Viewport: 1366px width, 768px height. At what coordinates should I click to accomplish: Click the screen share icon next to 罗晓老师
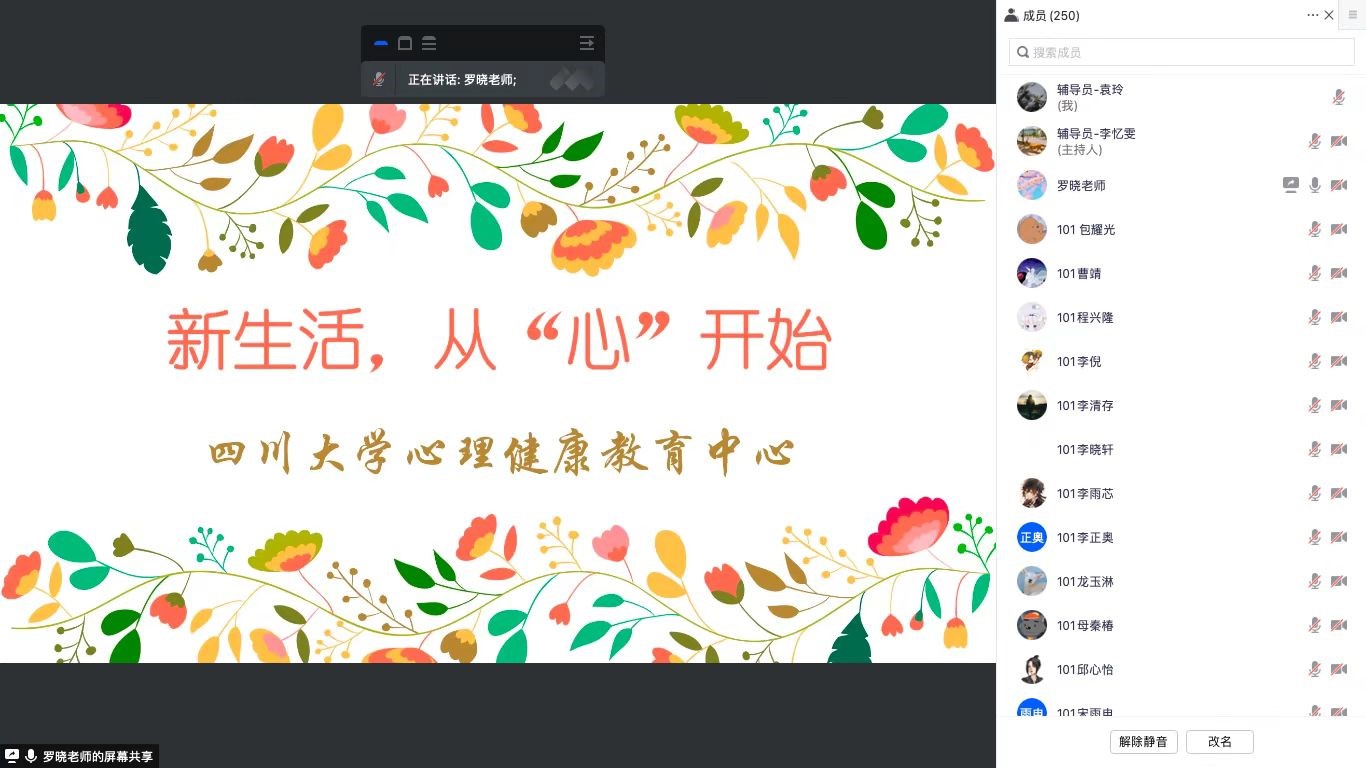1291,185
